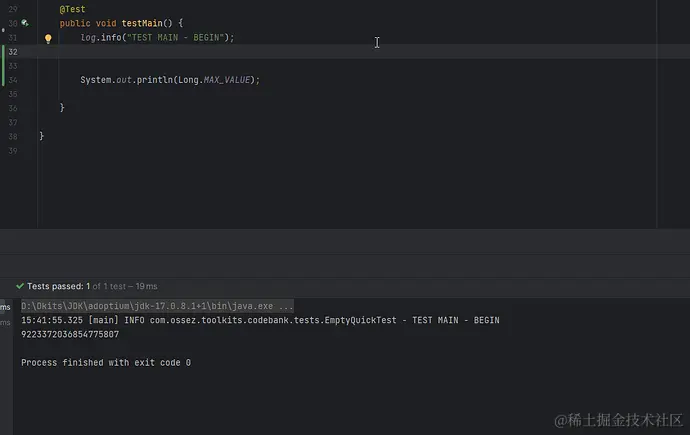The height and width of the screenshot is (435, 690).
Task: Click the log.info "TEST MAIN - BEGIN" statement
Action: pyautogui.click(x=158, y=38)
